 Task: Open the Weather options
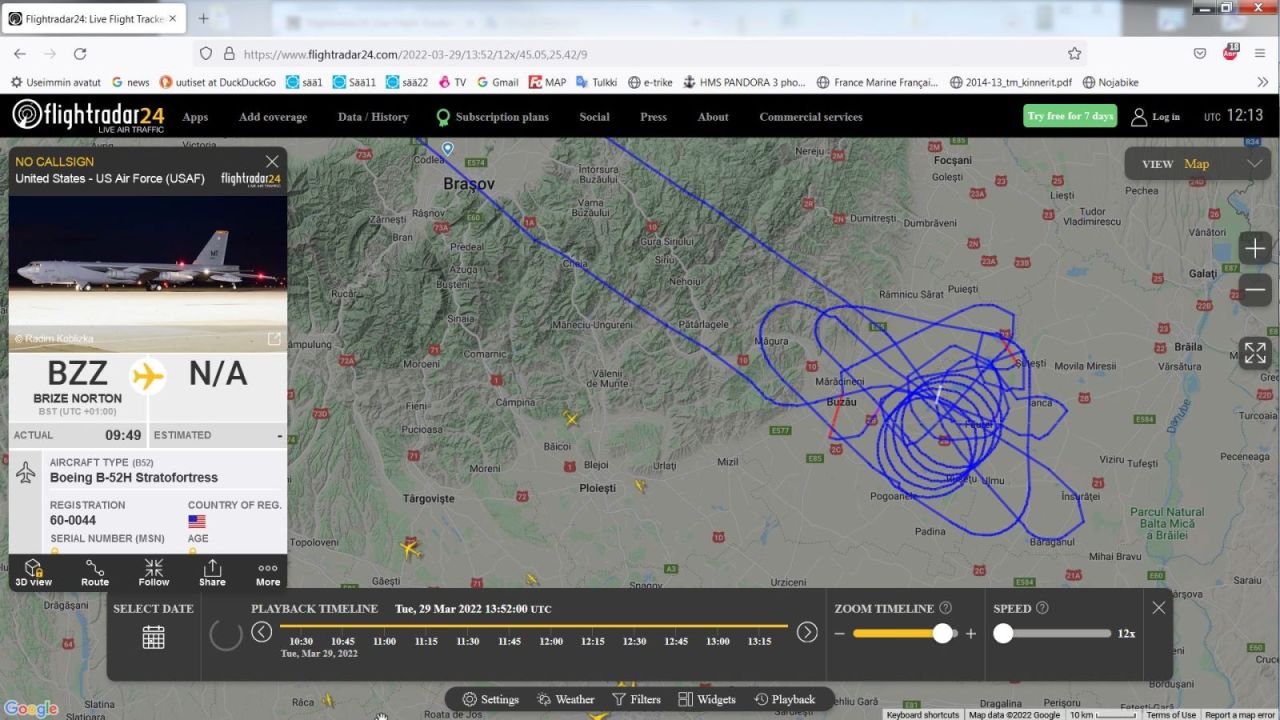click(x=565, y=700)
